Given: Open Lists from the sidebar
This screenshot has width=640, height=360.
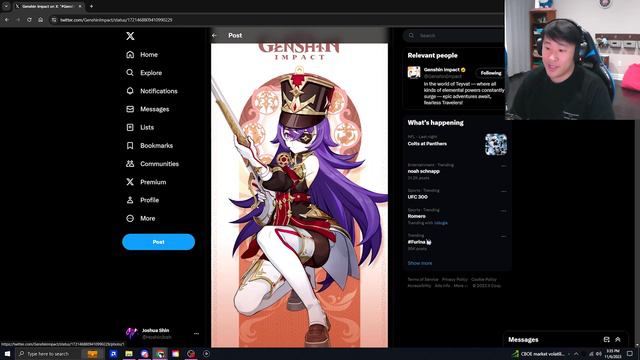Looking at the screenshot, I should click(x=140, y=127).
